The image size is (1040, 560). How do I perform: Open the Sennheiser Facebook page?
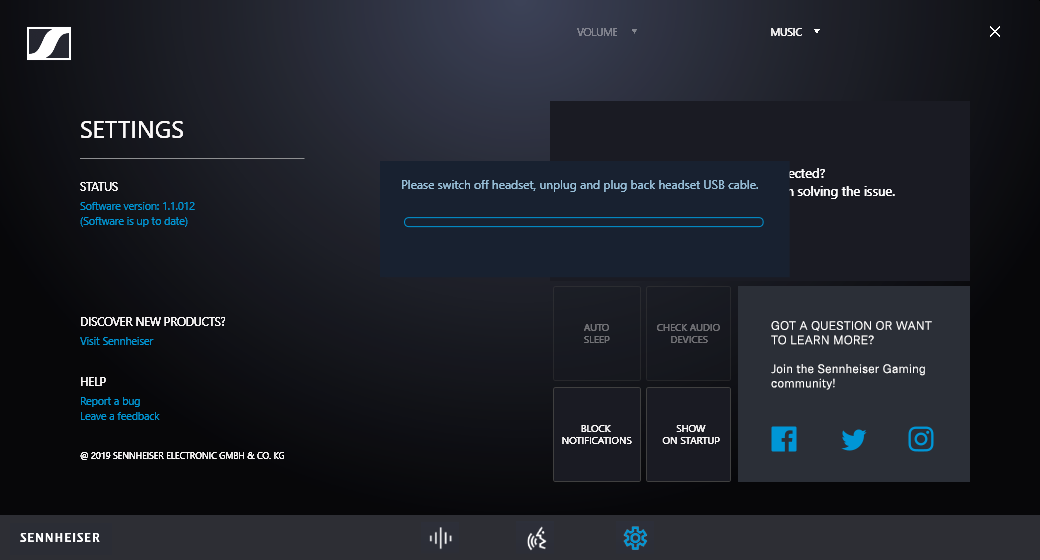[x=784, y=439]
